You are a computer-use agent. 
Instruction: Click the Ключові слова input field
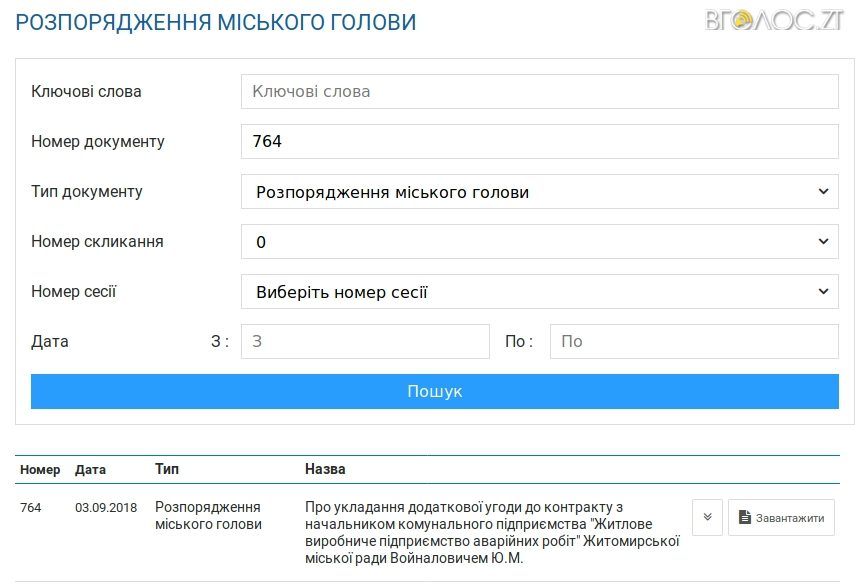pos(539,92)
